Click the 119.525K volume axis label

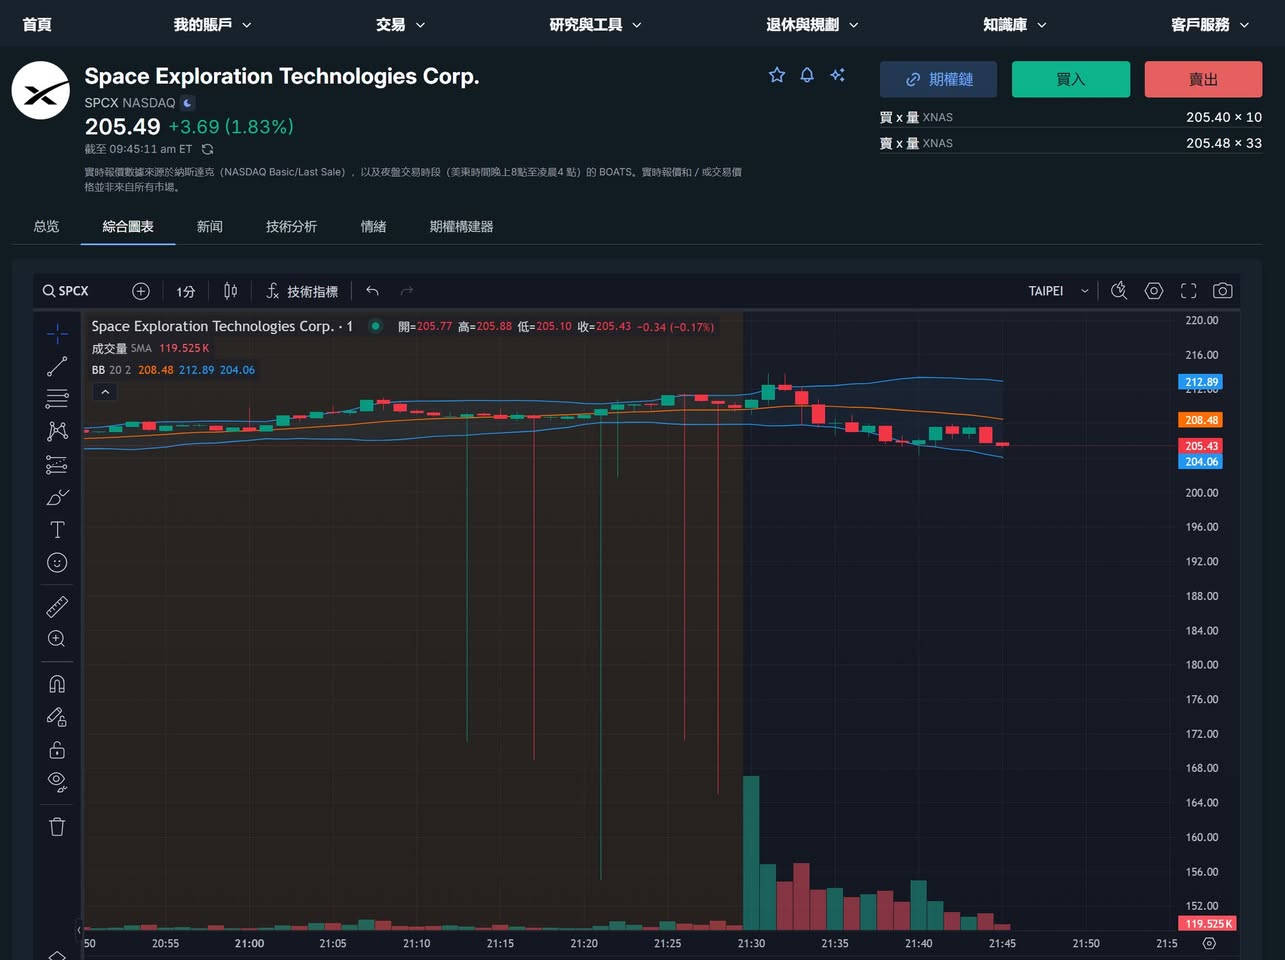pyautogui.click(x=1208, y=924)
